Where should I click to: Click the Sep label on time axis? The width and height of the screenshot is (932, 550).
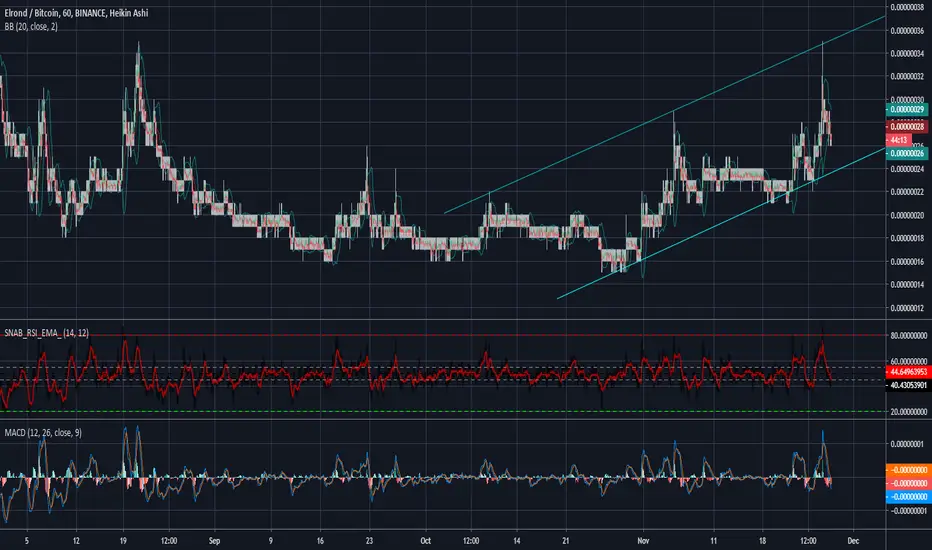coord(215,541)
